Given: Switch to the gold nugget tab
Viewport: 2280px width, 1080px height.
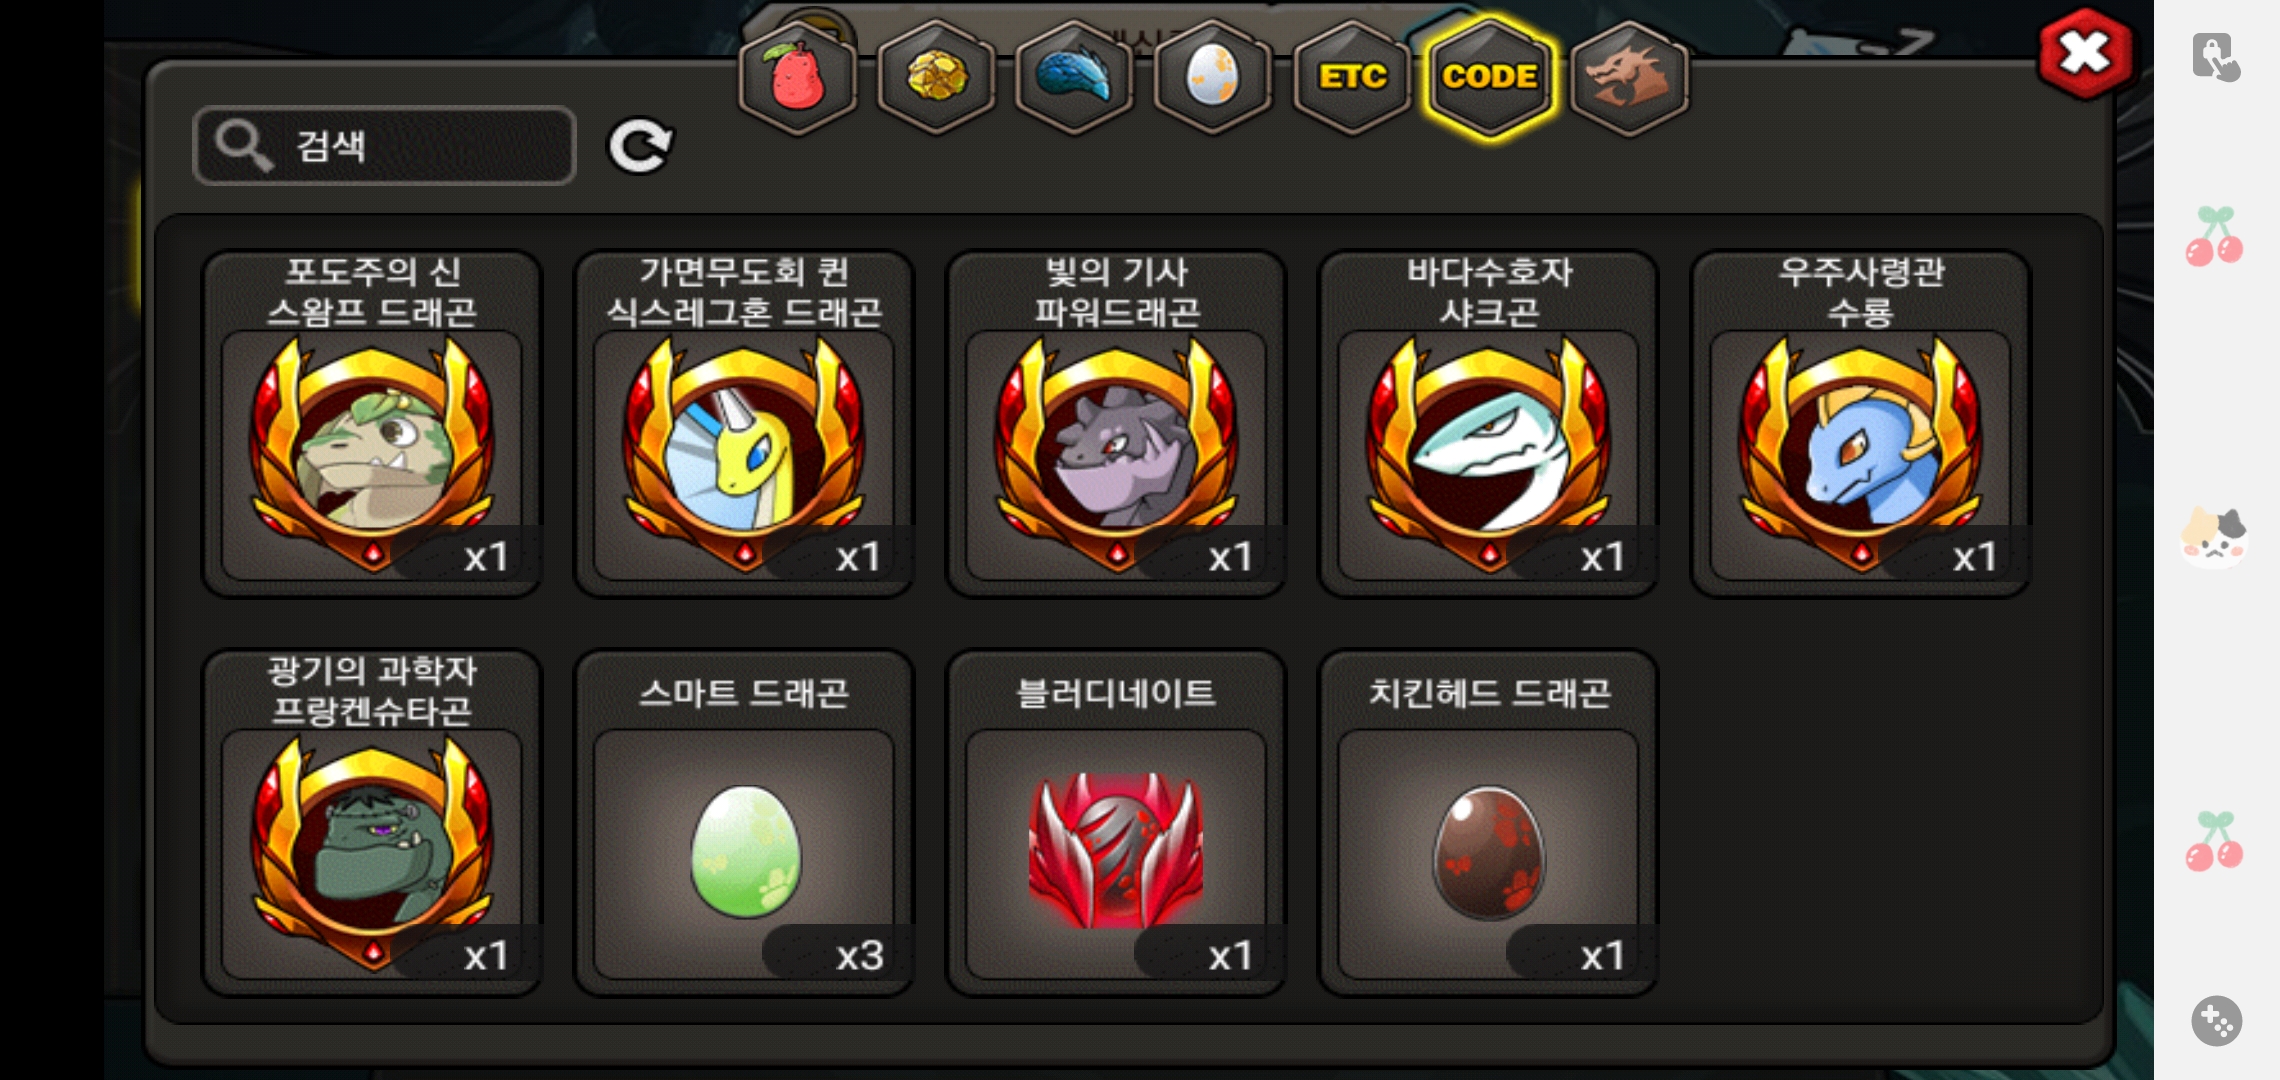Looking at the screenshot, I should 936,77.
